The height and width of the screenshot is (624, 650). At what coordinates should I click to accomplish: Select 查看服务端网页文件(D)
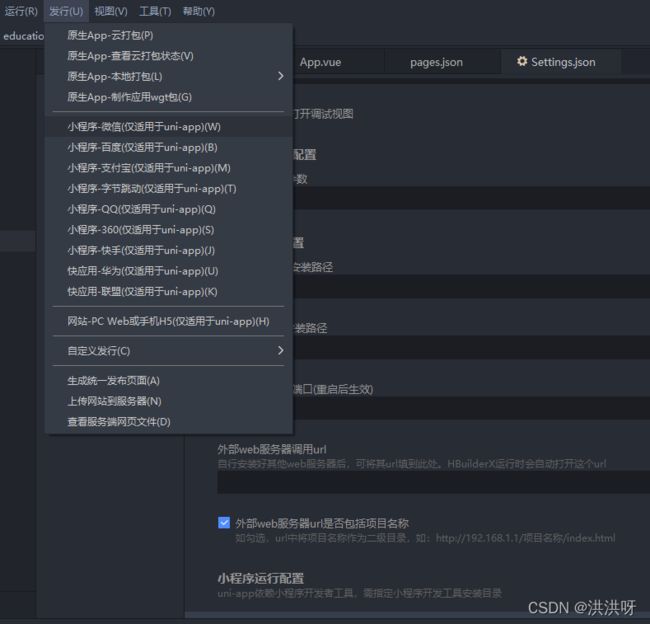click(169, 422)
